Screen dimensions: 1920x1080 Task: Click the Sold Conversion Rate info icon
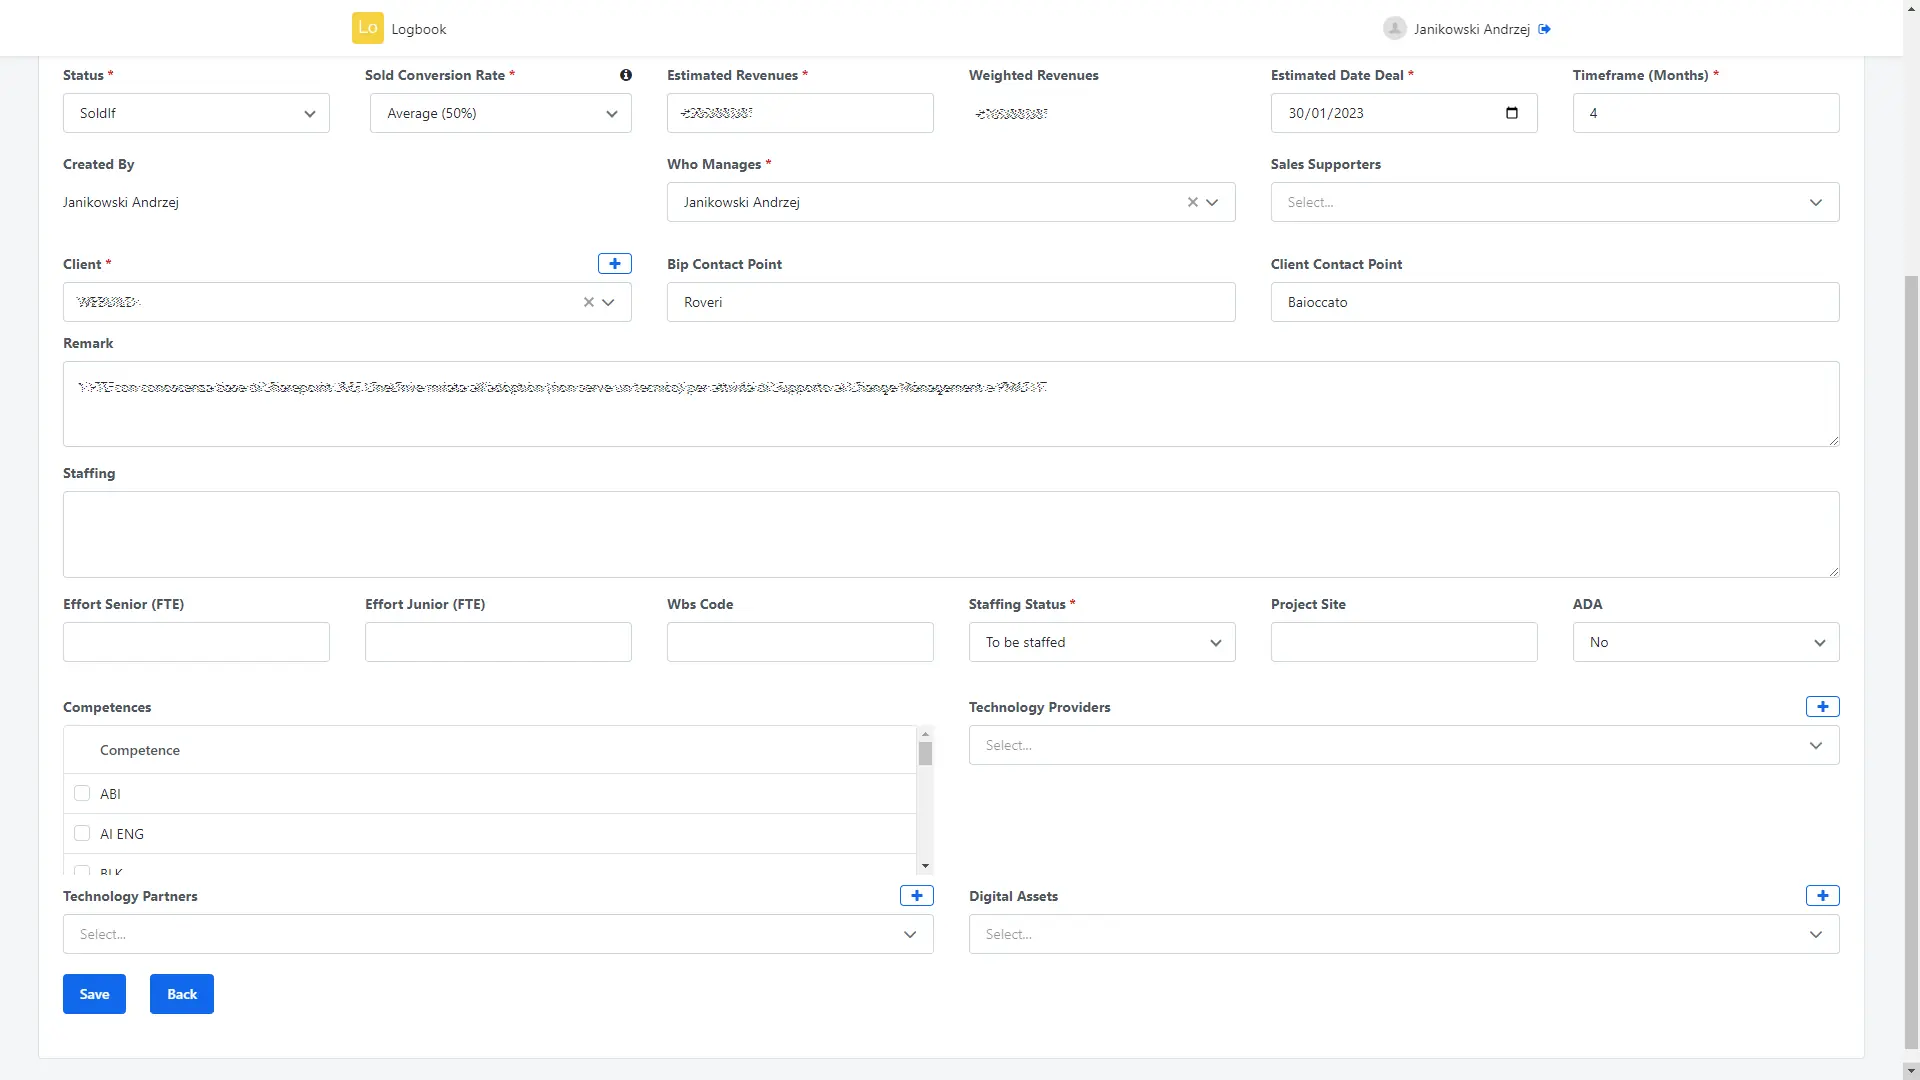[626, 75]
